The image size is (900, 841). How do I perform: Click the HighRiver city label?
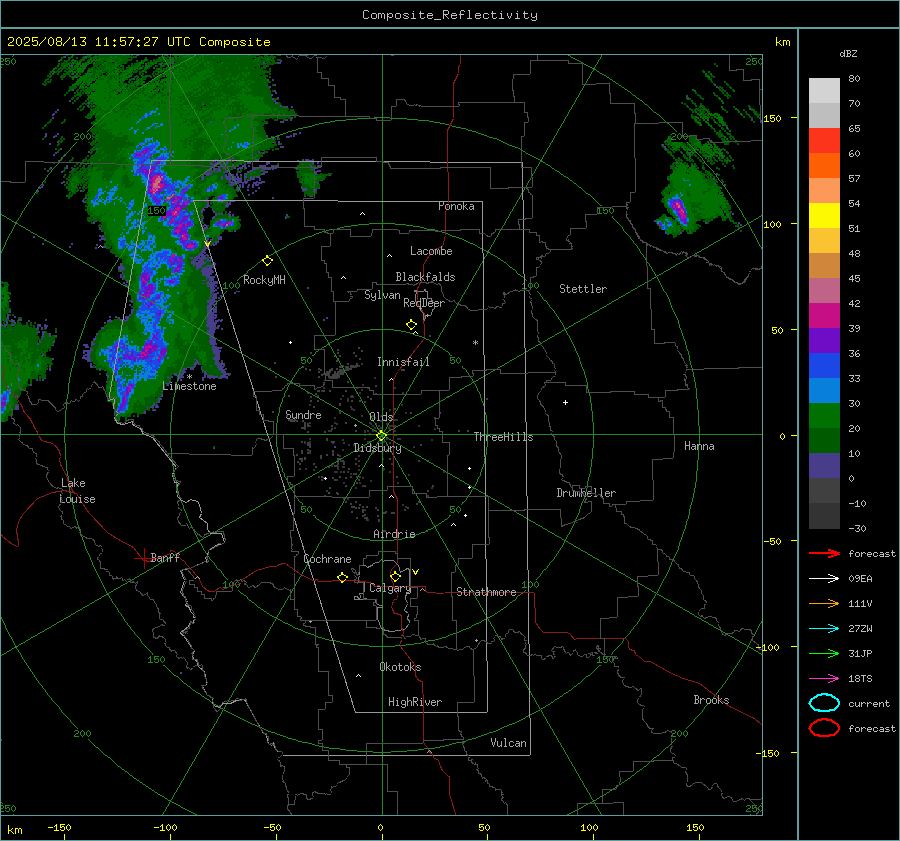click(x=415, y=702)
